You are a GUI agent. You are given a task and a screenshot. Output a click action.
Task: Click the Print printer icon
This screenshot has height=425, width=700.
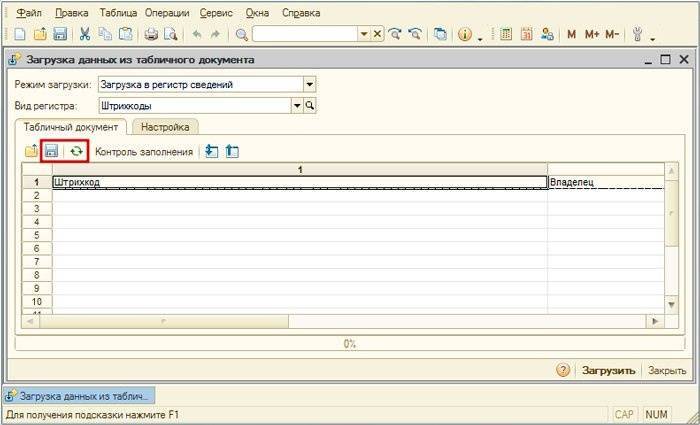(x=151, y=34)
